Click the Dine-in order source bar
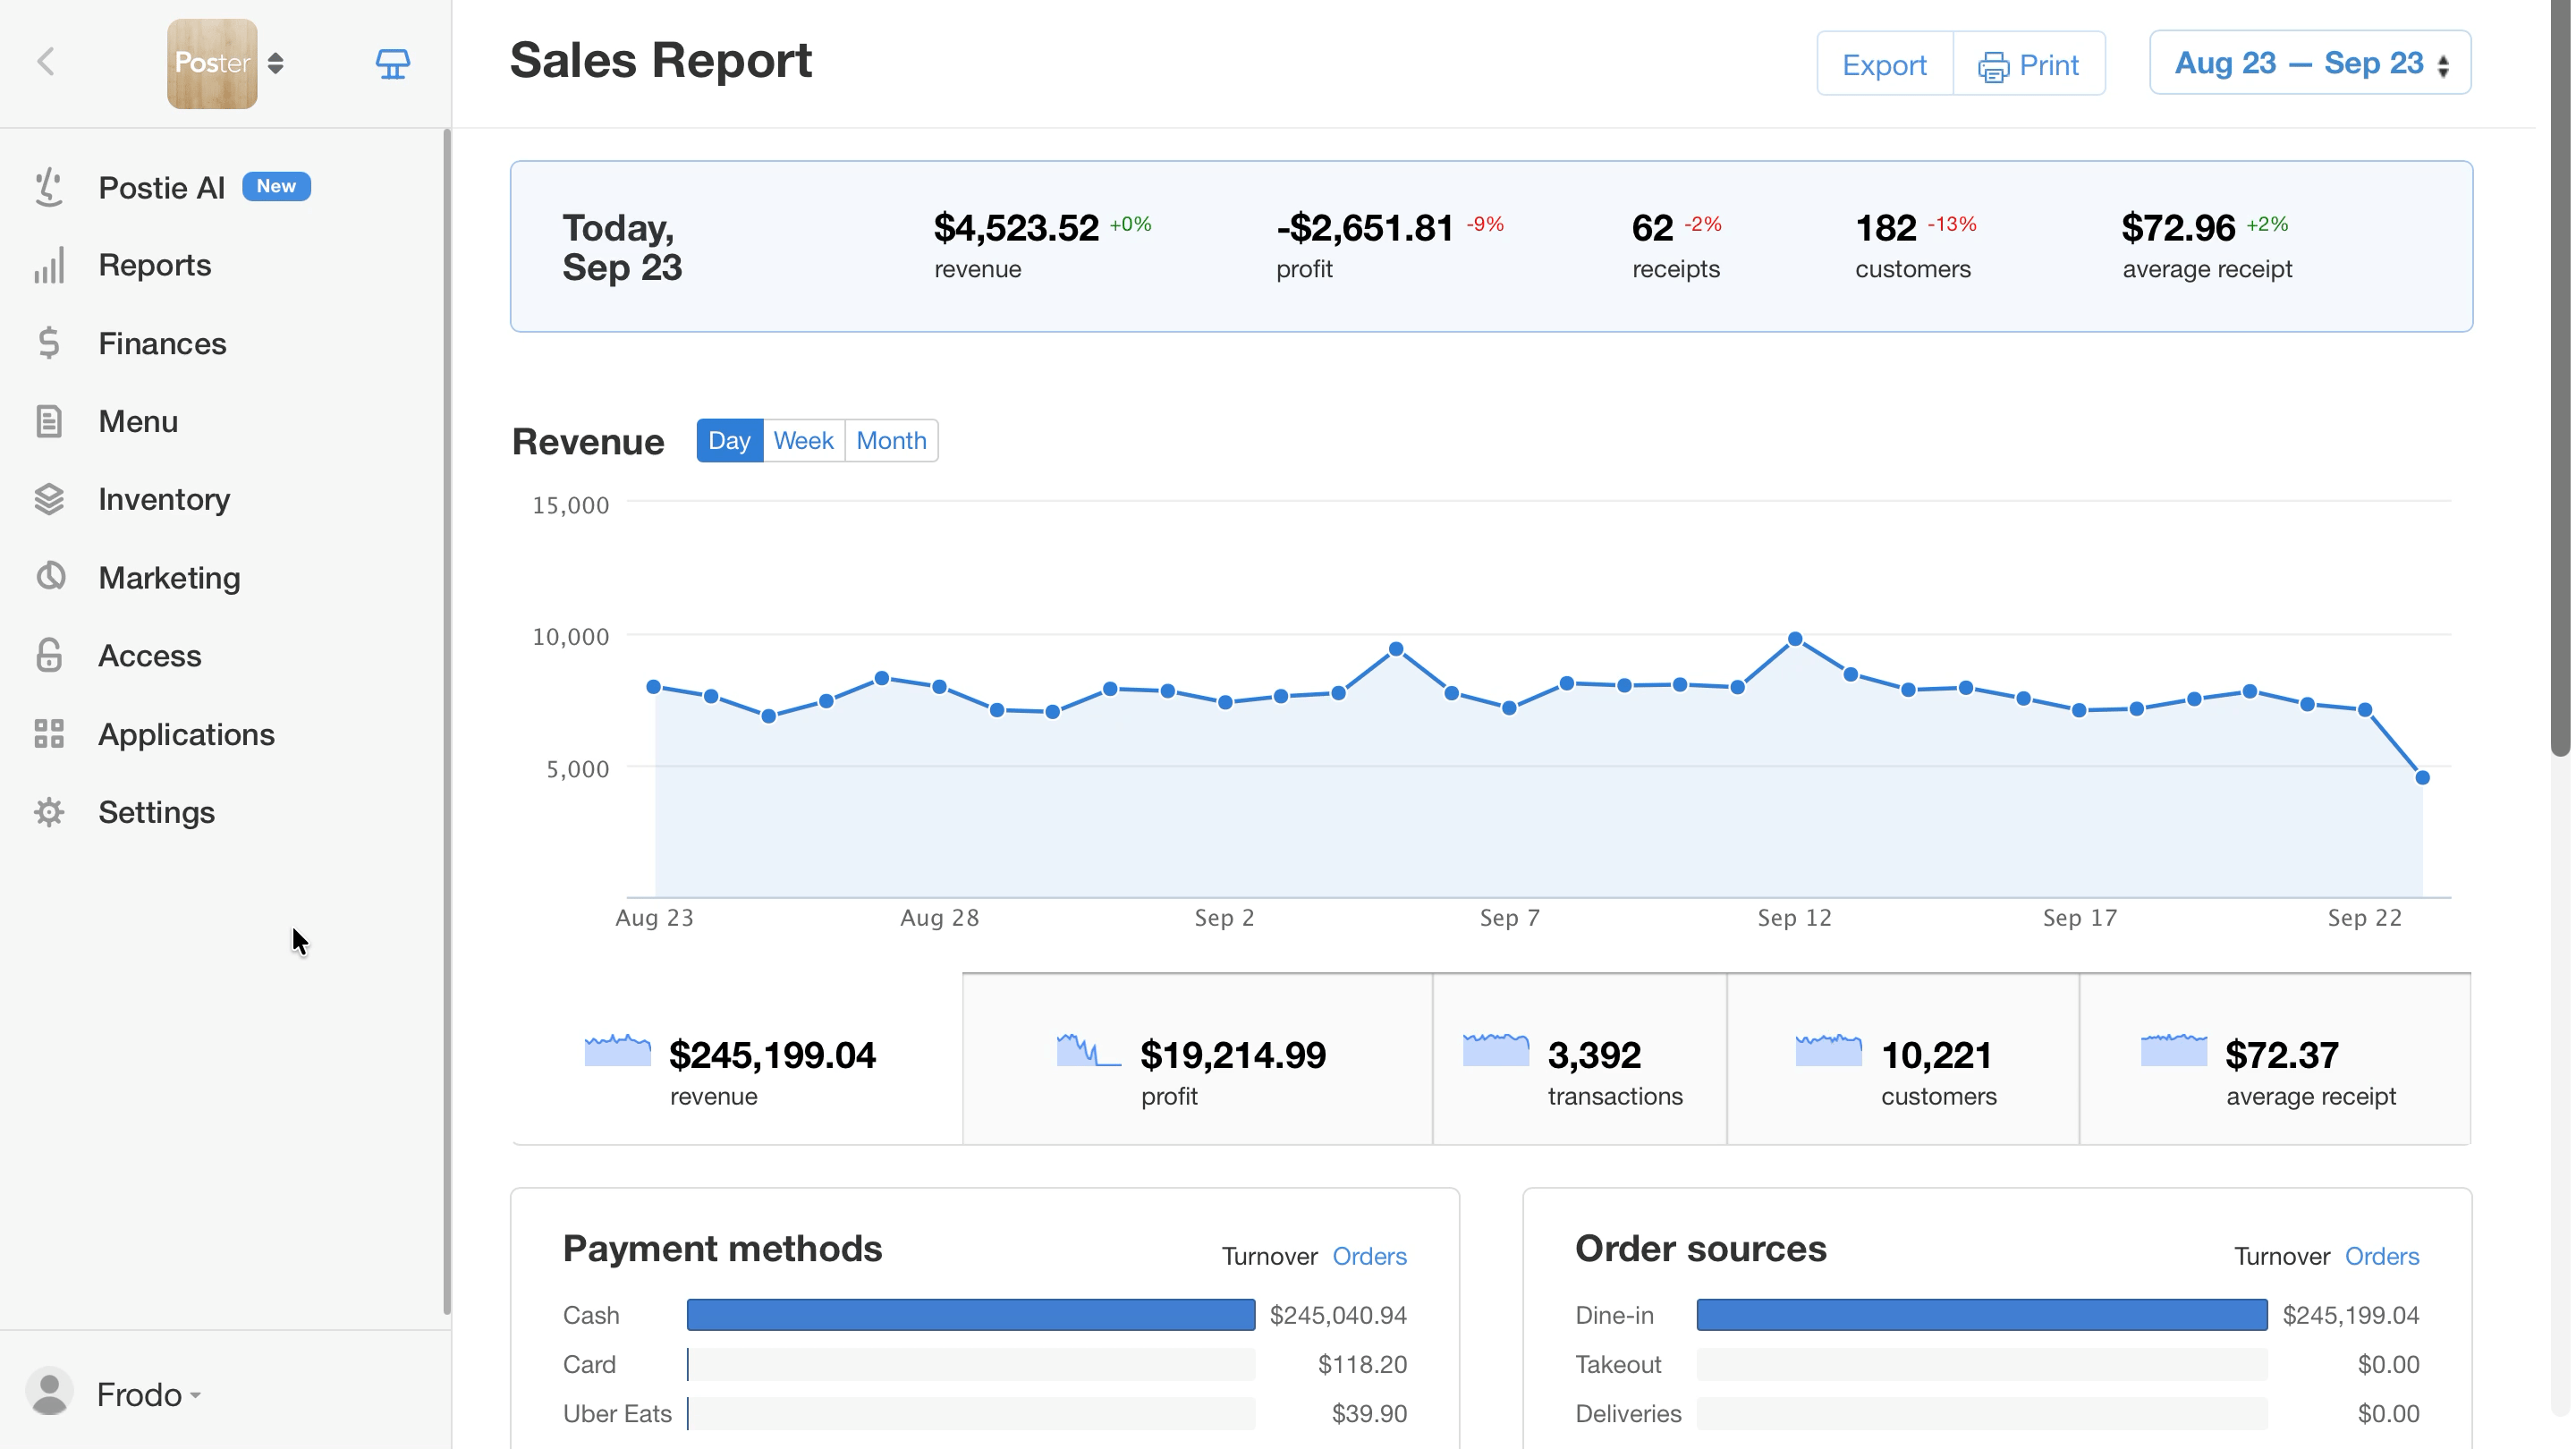The image size is (2576, 1449). pos(1982,1315)
